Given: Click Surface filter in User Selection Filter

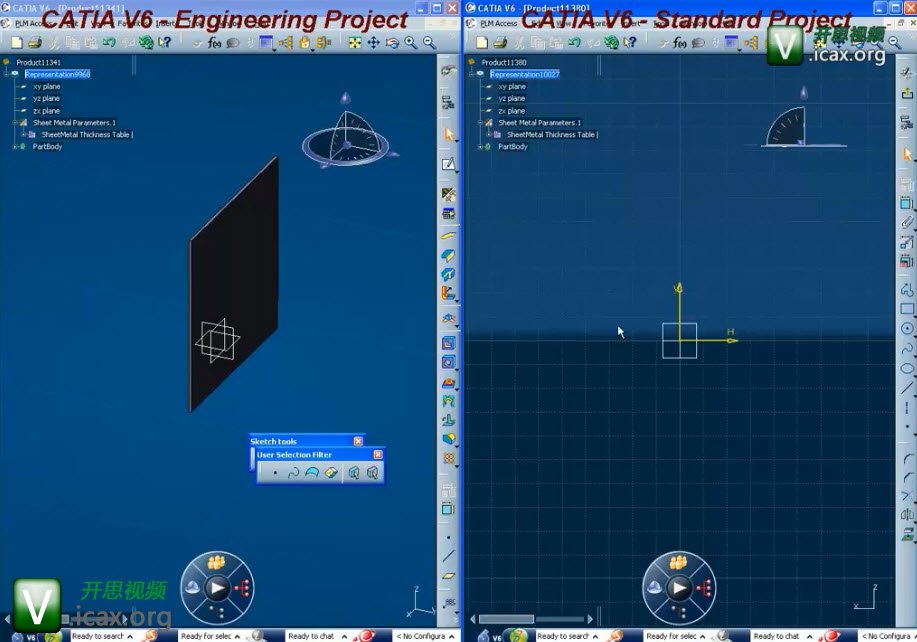Looking at the screenshot, I should pos(312,472).
